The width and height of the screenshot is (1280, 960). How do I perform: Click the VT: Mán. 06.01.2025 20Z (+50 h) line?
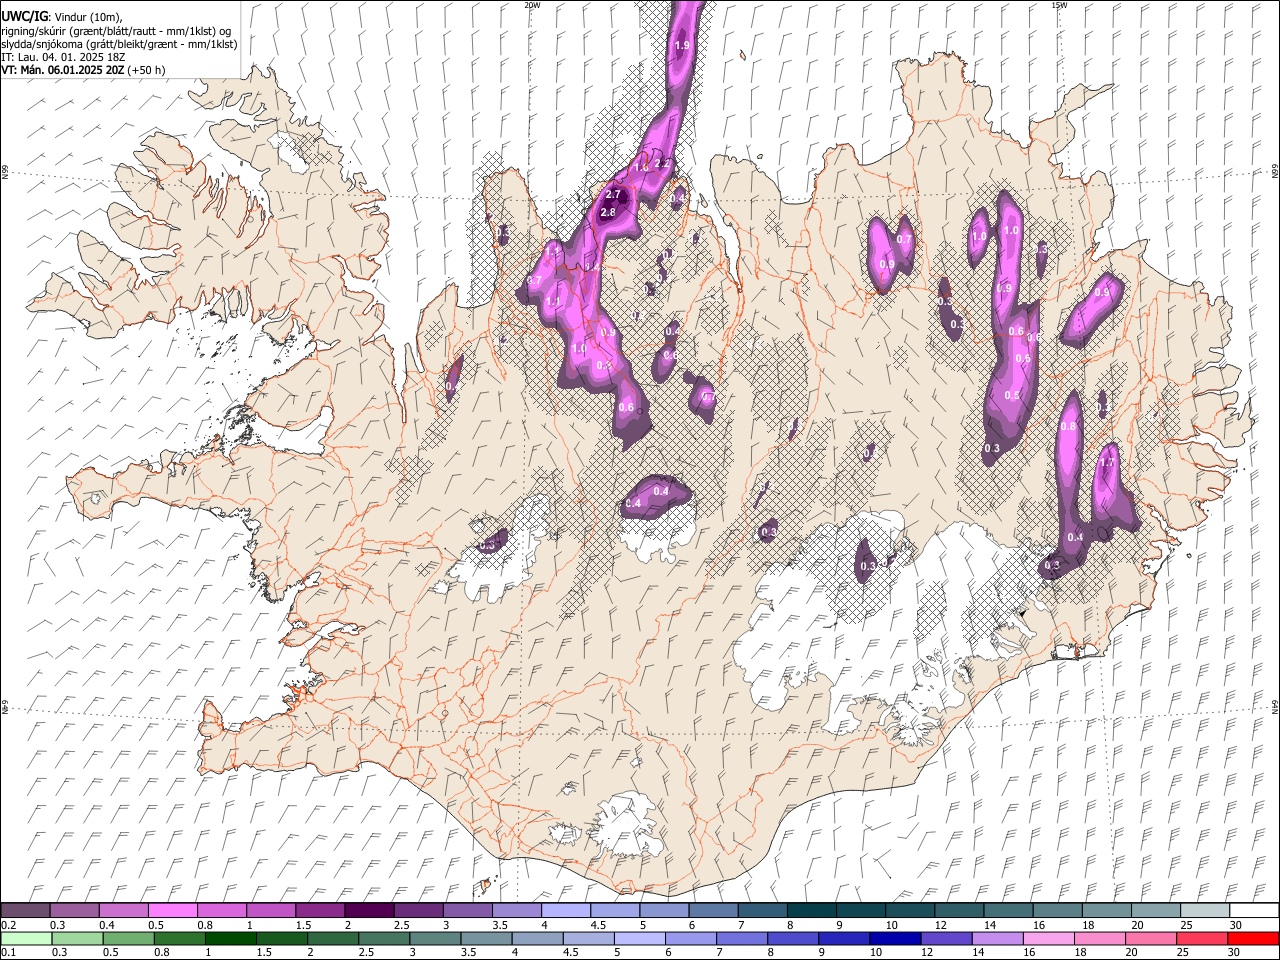pos(83,70)
